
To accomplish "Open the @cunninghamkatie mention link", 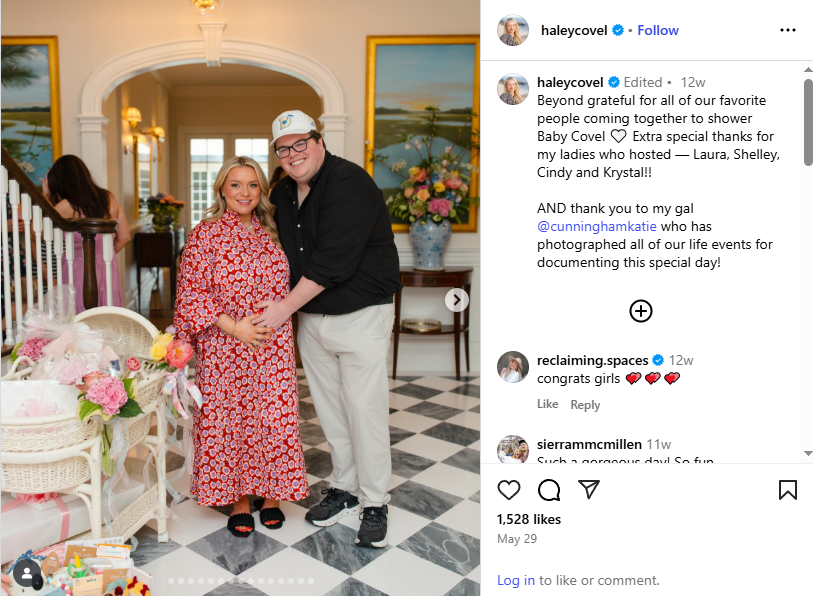I will 597,226.
